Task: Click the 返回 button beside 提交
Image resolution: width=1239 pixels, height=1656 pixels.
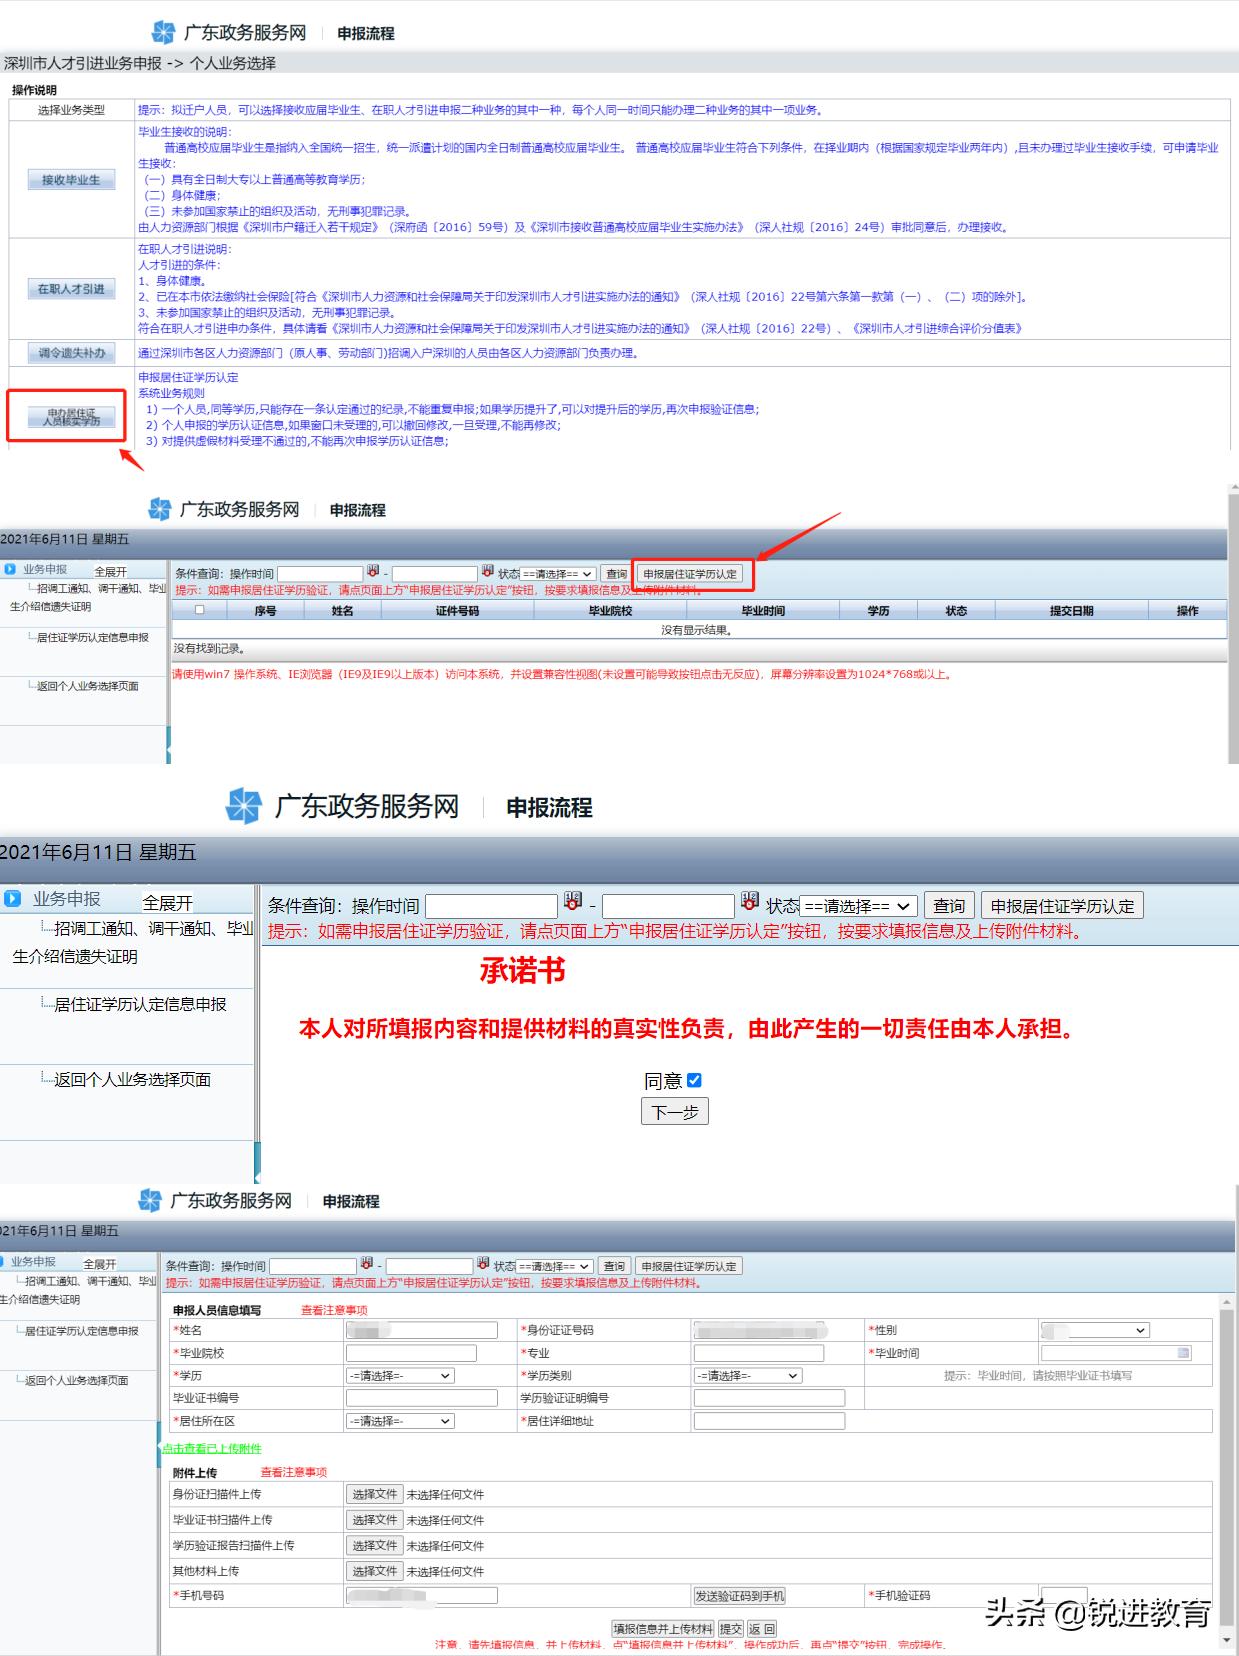Action: pos(762,1629)
